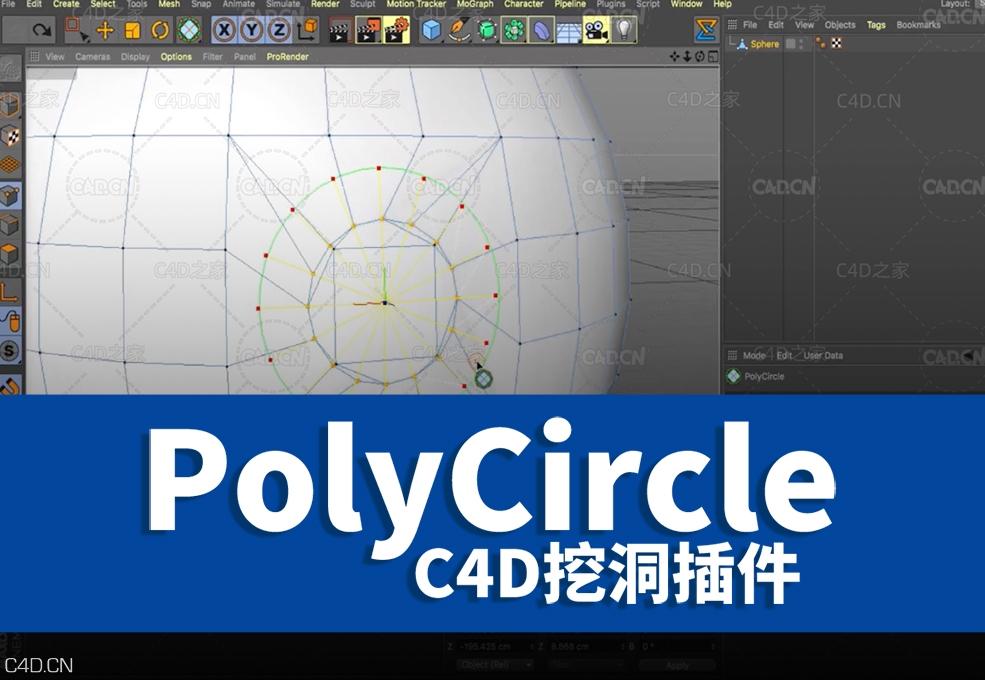Toggle the X axis lock button
The height and width of the screenshot is (680, 985).
(x=222, y=31)
